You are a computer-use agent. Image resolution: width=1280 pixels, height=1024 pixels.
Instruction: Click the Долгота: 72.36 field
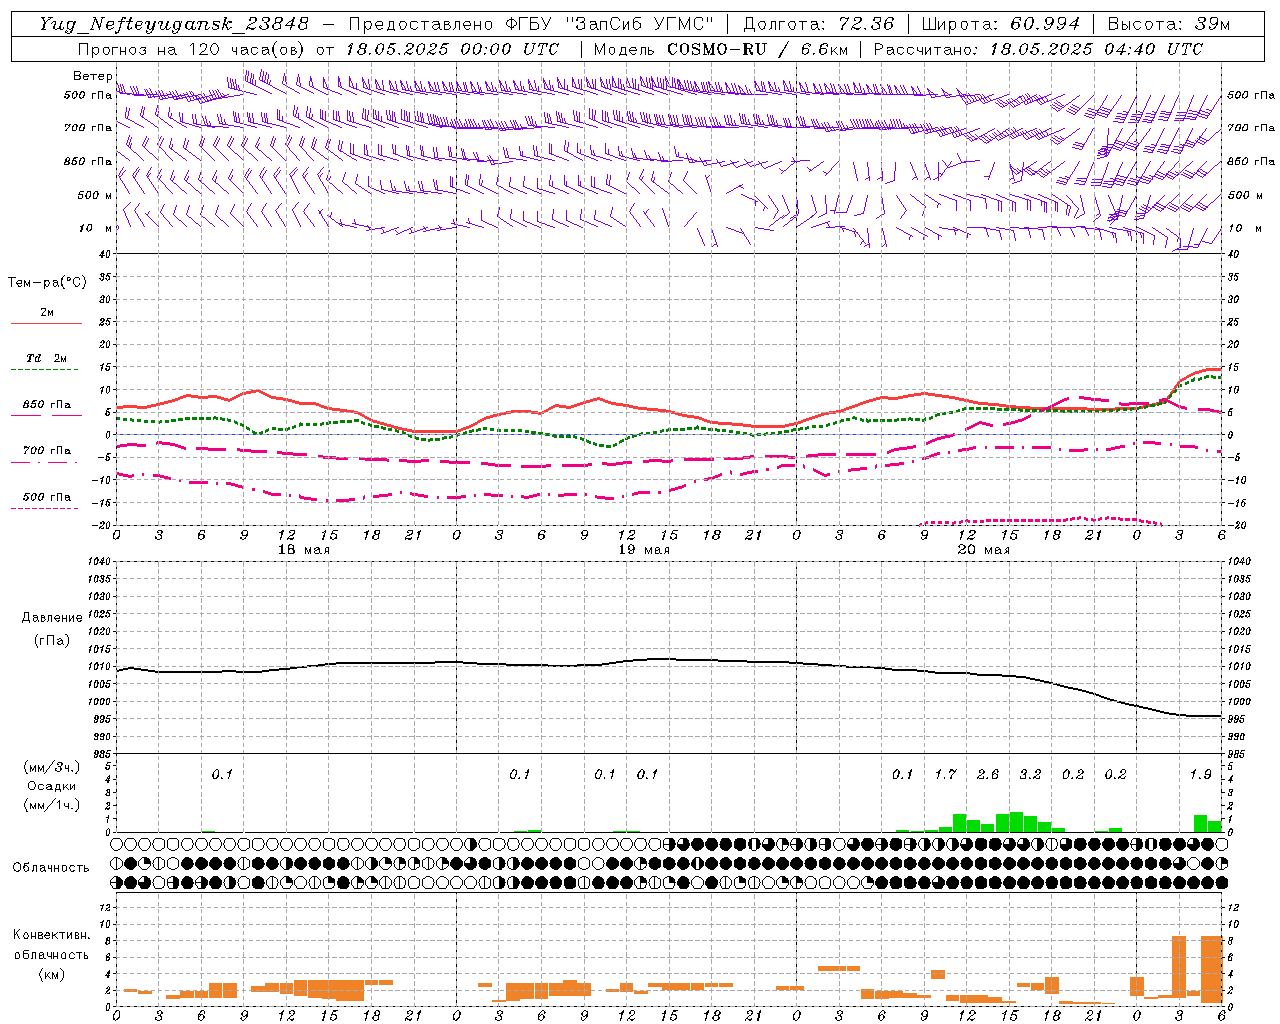point(818,23)
